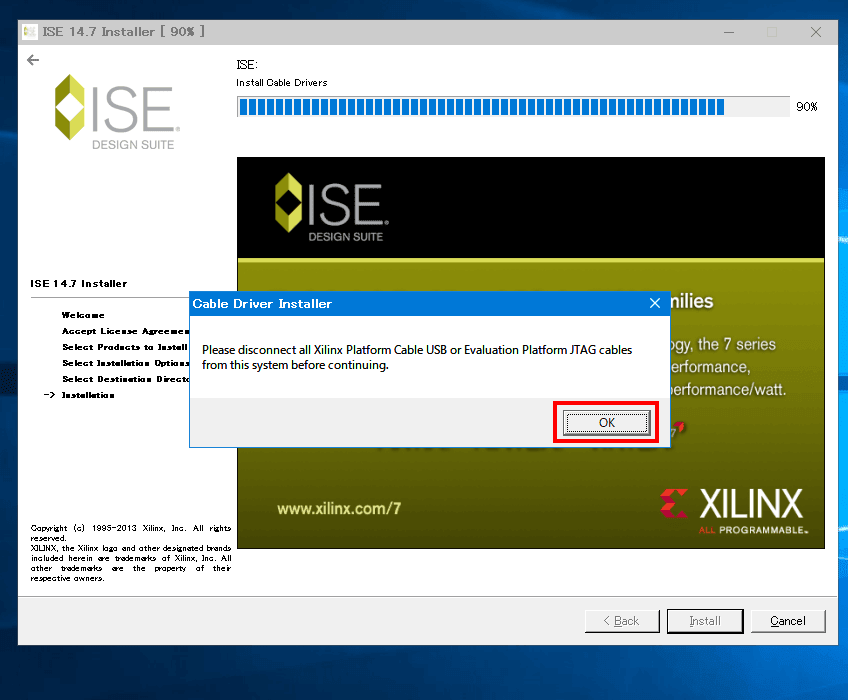The image size is (848, 700).
Task: Click the back arrow icon at top left
Action: (33, 60)
